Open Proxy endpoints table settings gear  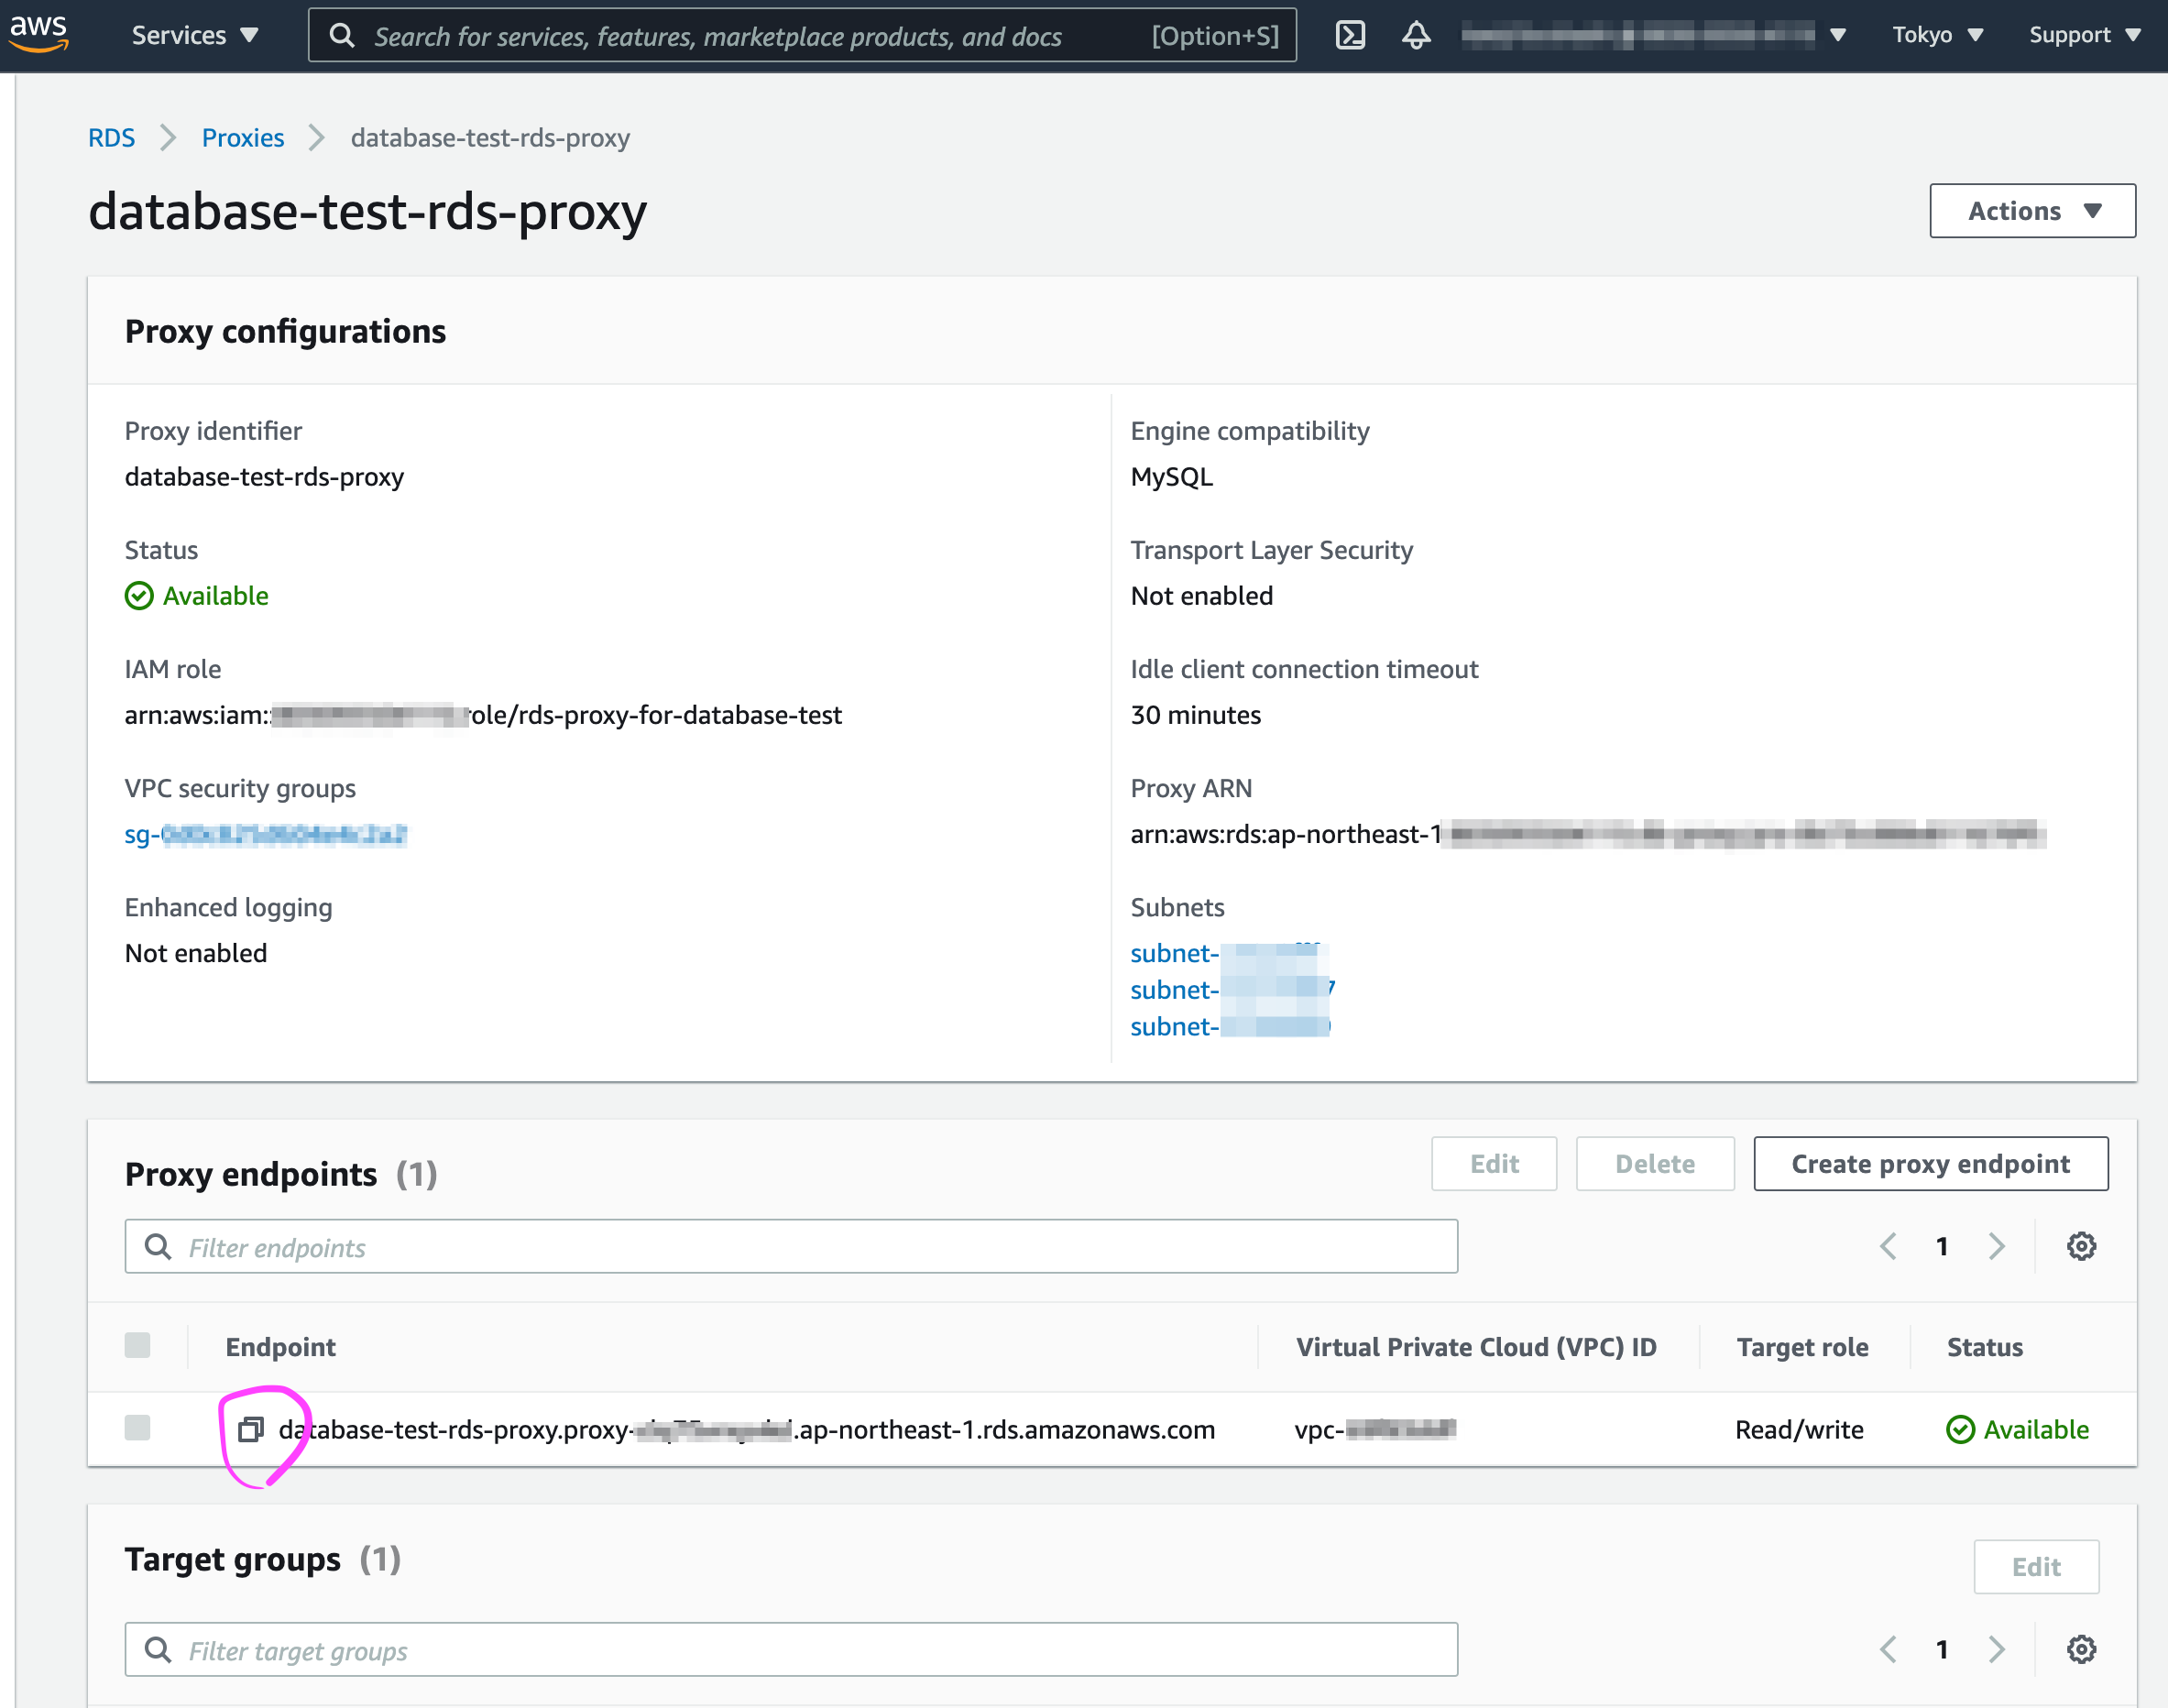tap(2081, 1246)
